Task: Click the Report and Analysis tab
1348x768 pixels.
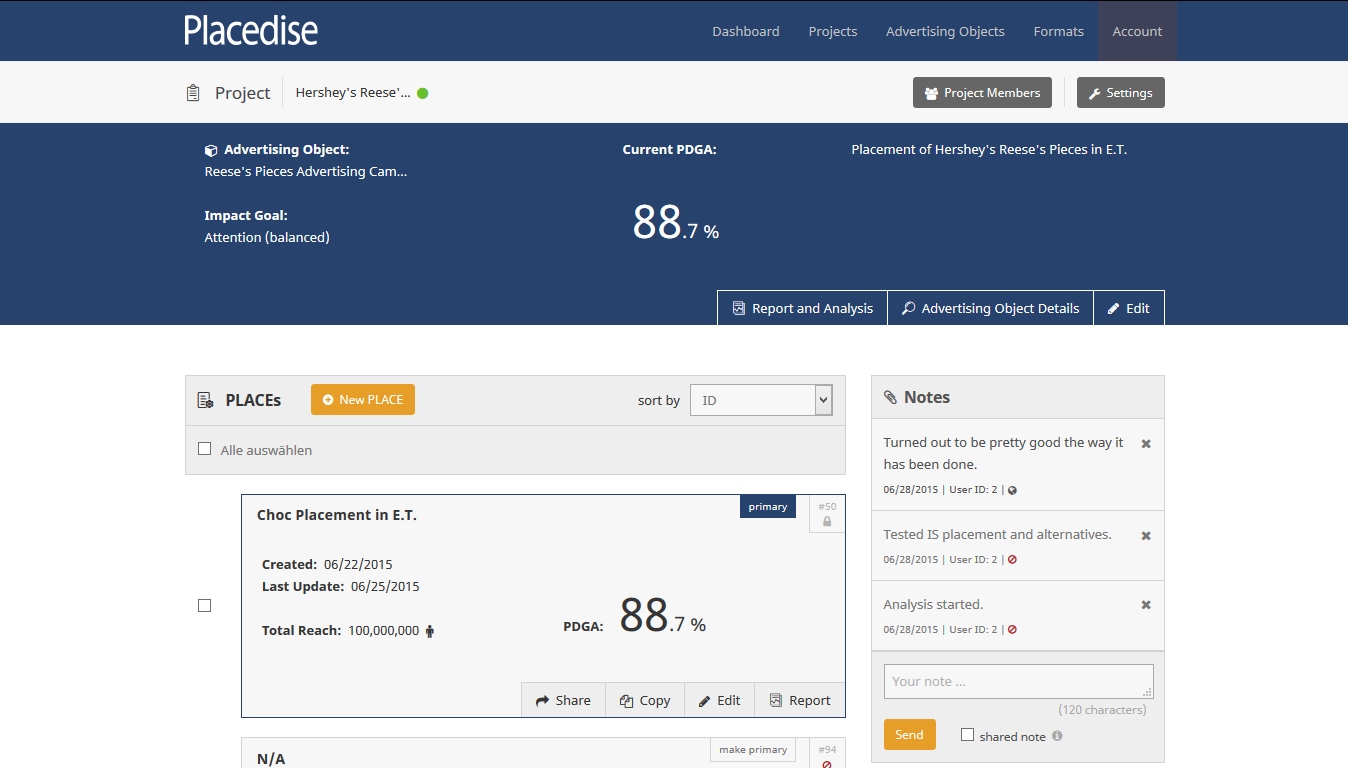Action: tap(802, 308)
